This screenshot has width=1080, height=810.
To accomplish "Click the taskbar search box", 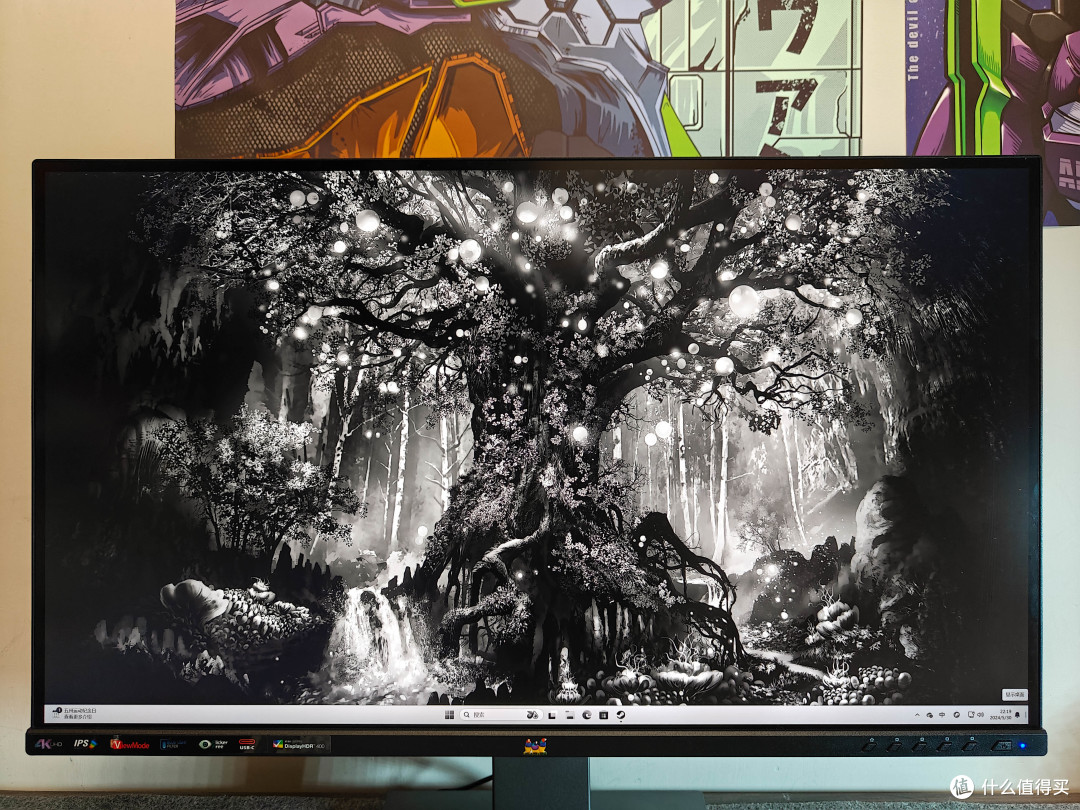I will pos(501,715).
